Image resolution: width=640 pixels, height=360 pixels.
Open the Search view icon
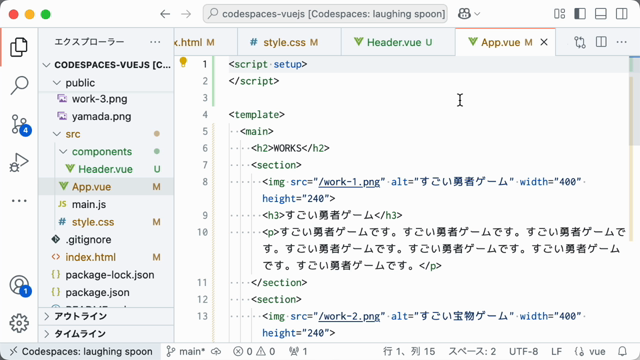coord(19,85)
